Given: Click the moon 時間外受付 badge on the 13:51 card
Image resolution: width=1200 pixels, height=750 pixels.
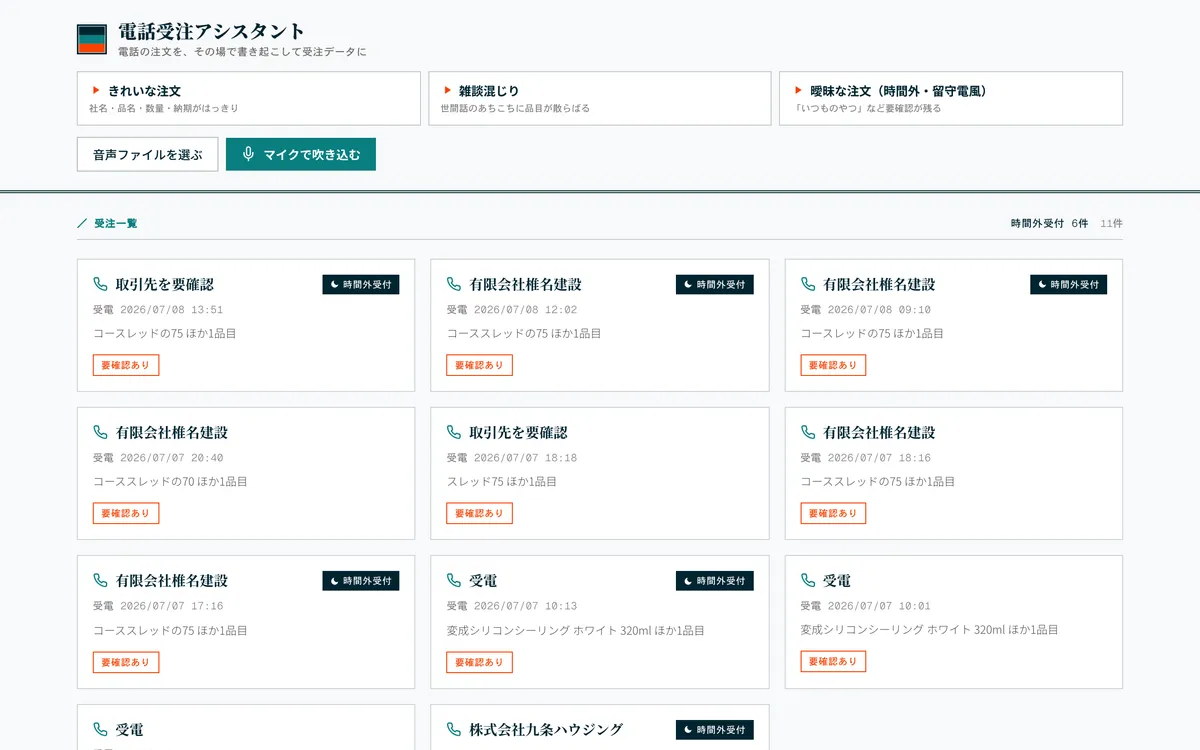Looking at the screenshot, I should tap(360, 284).
